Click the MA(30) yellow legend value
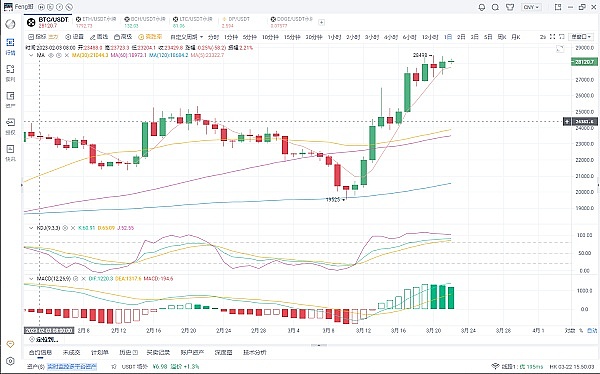Screen dimensions: 600x374 [x=90, y=55]
